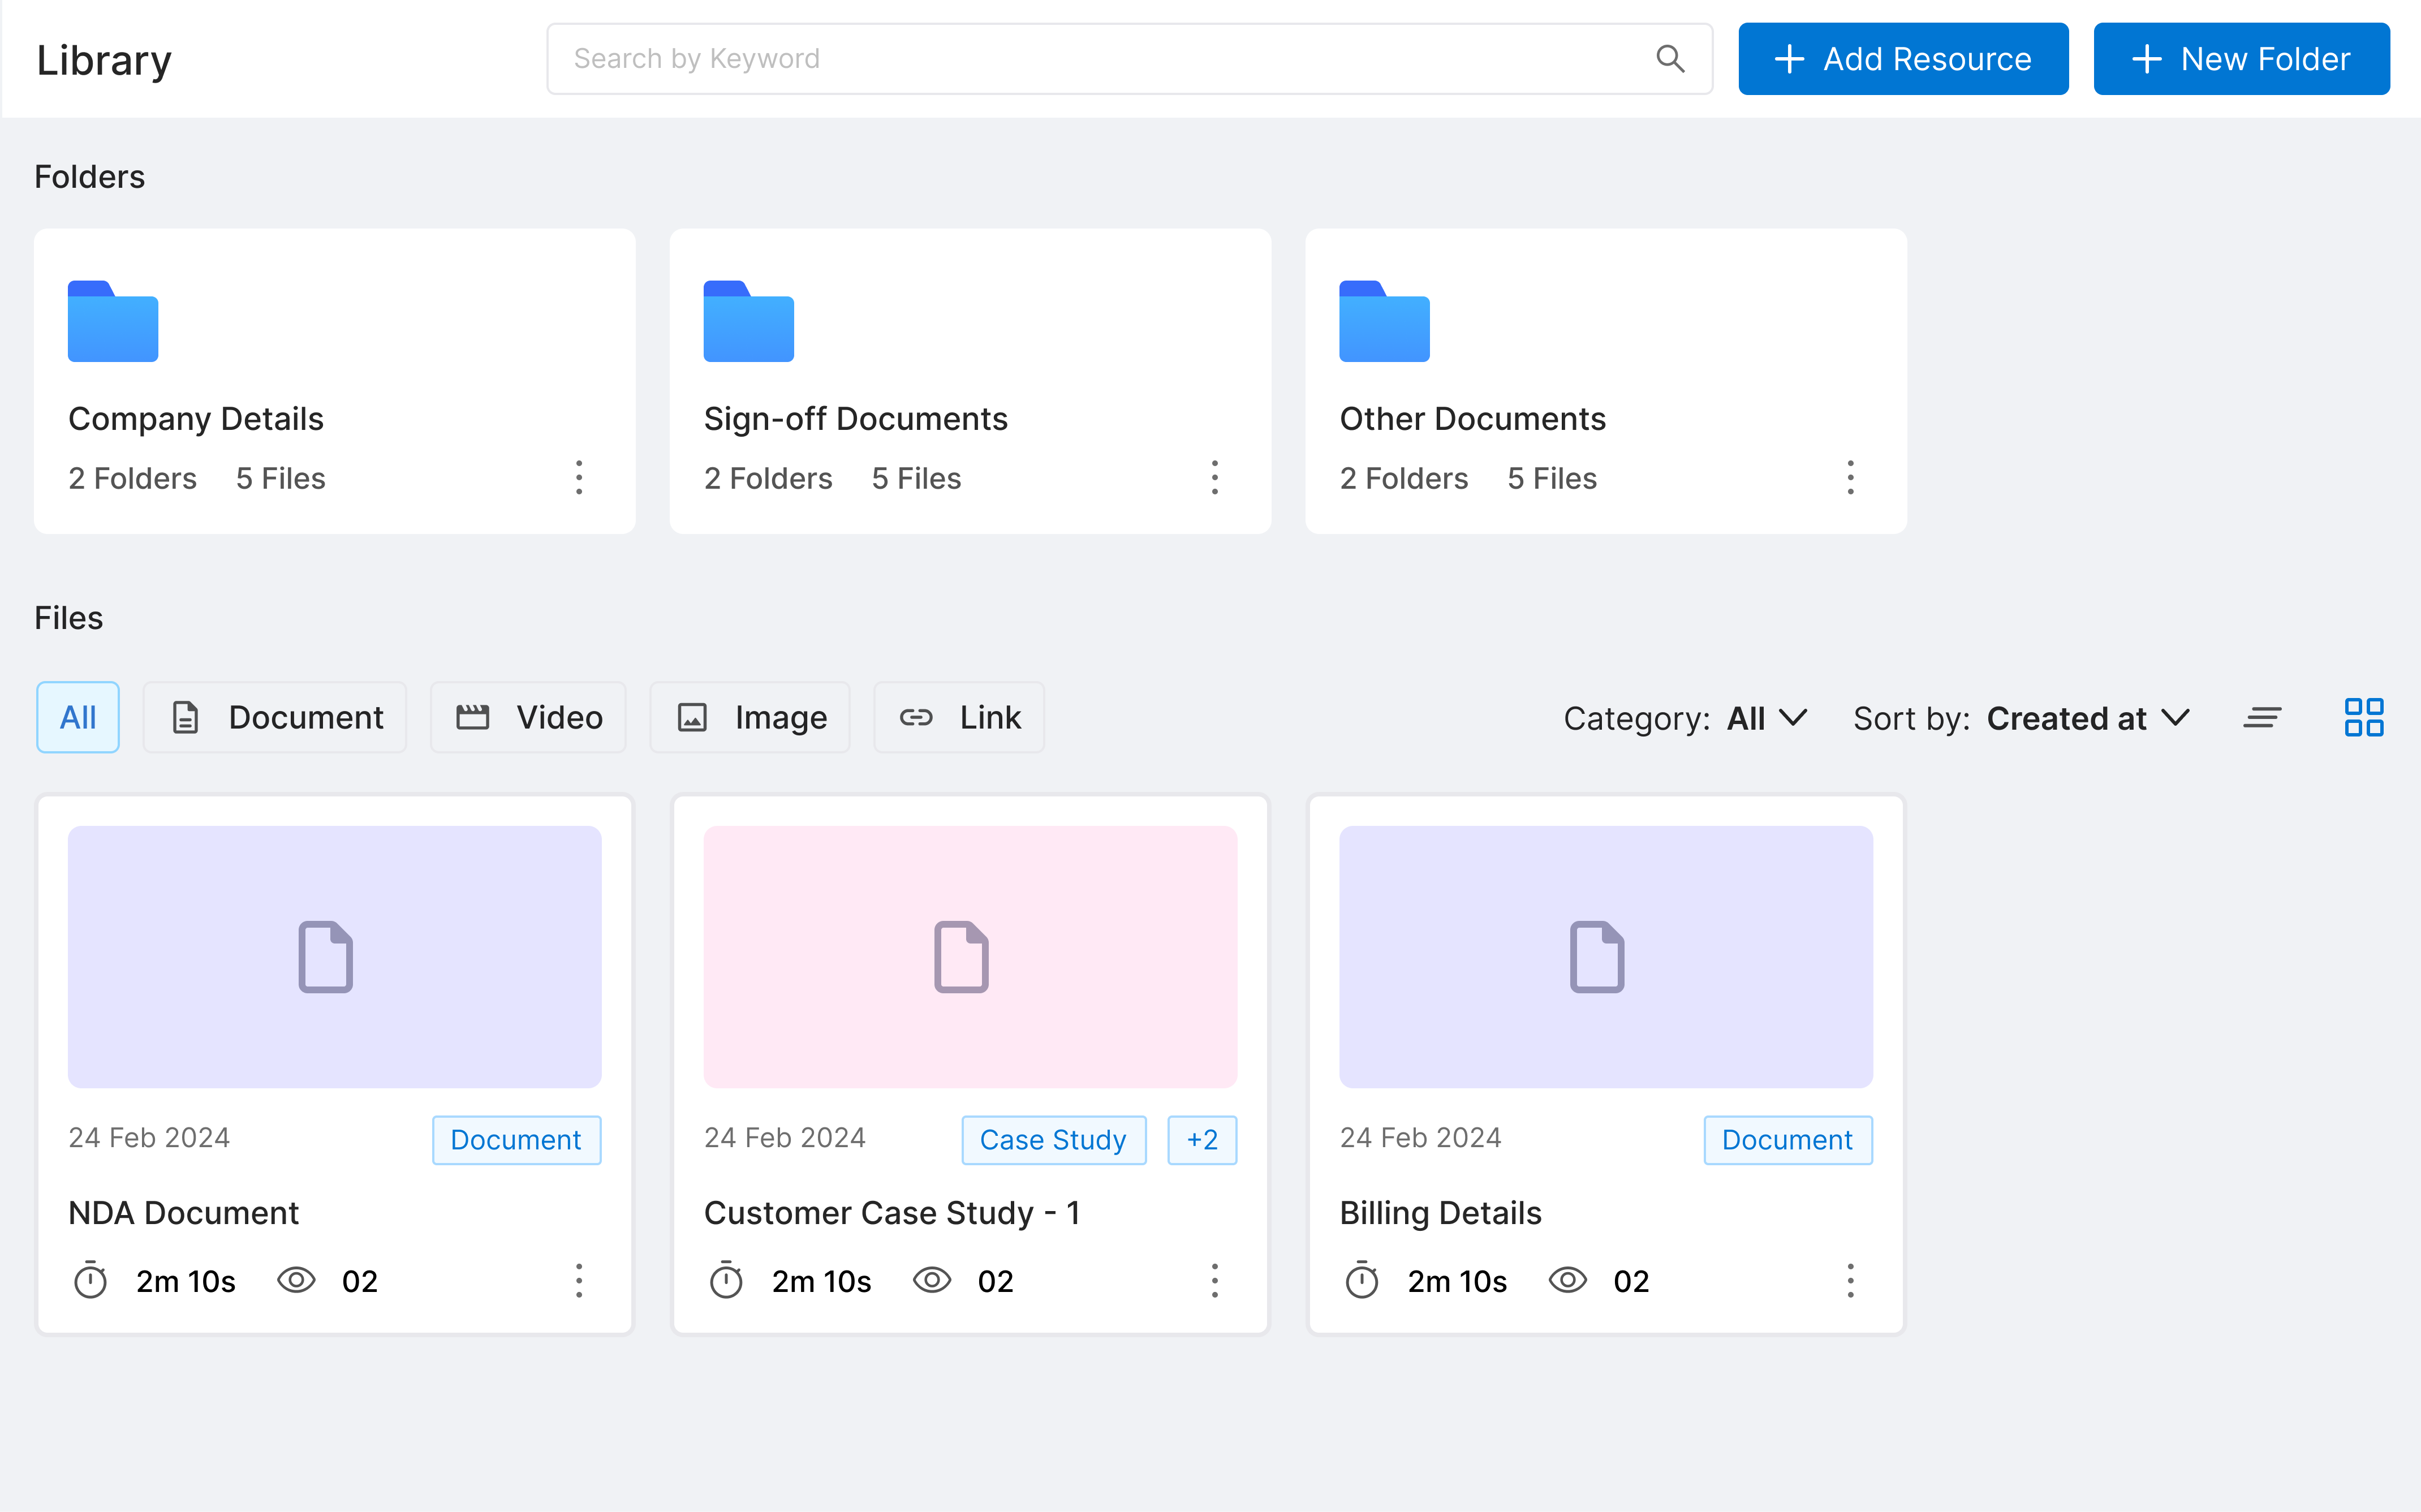Open the Customer Case Study thumbnail
The width and height of the screenshot is (2421, 1512).
point(971,957)
